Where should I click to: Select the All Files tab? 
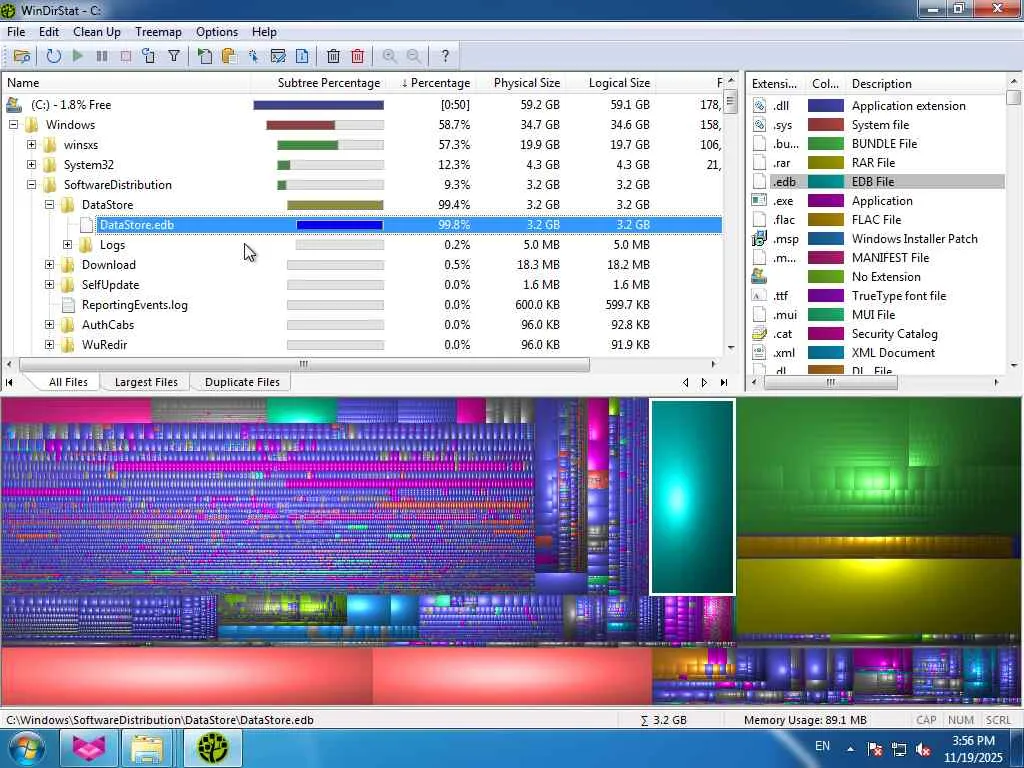click(68, 382)
